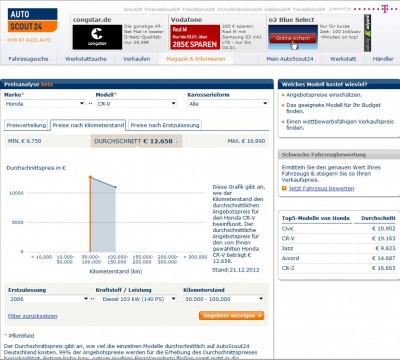Open the Magazin & Informieren menu
This screenshot has height=360, width=400.
coord(196,59)
